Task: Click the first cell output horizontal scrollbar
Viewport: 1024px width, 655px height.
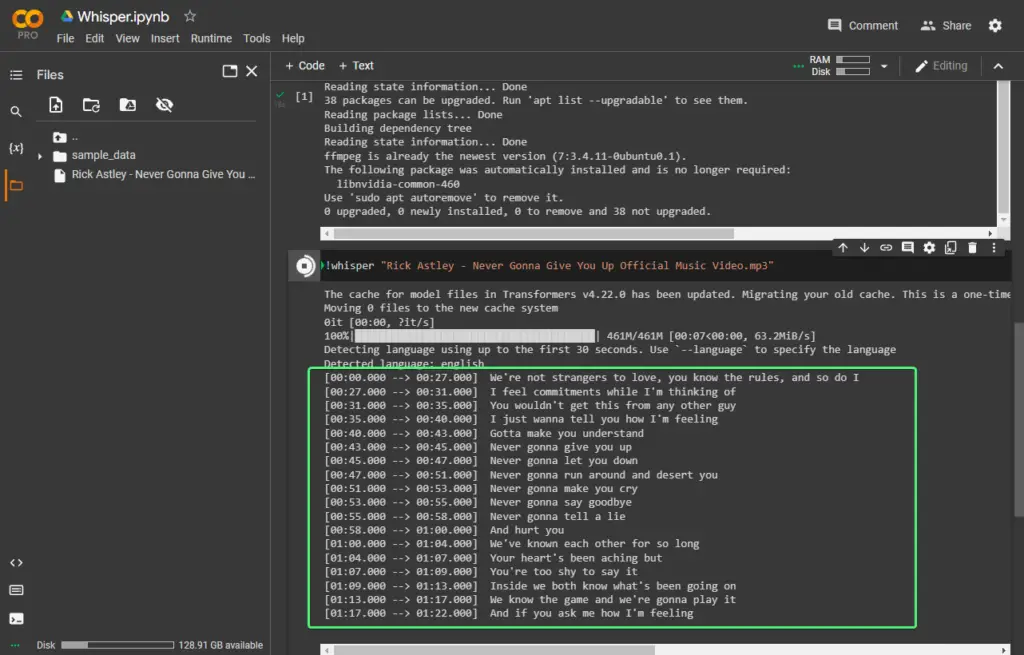Action: [534, 233]
